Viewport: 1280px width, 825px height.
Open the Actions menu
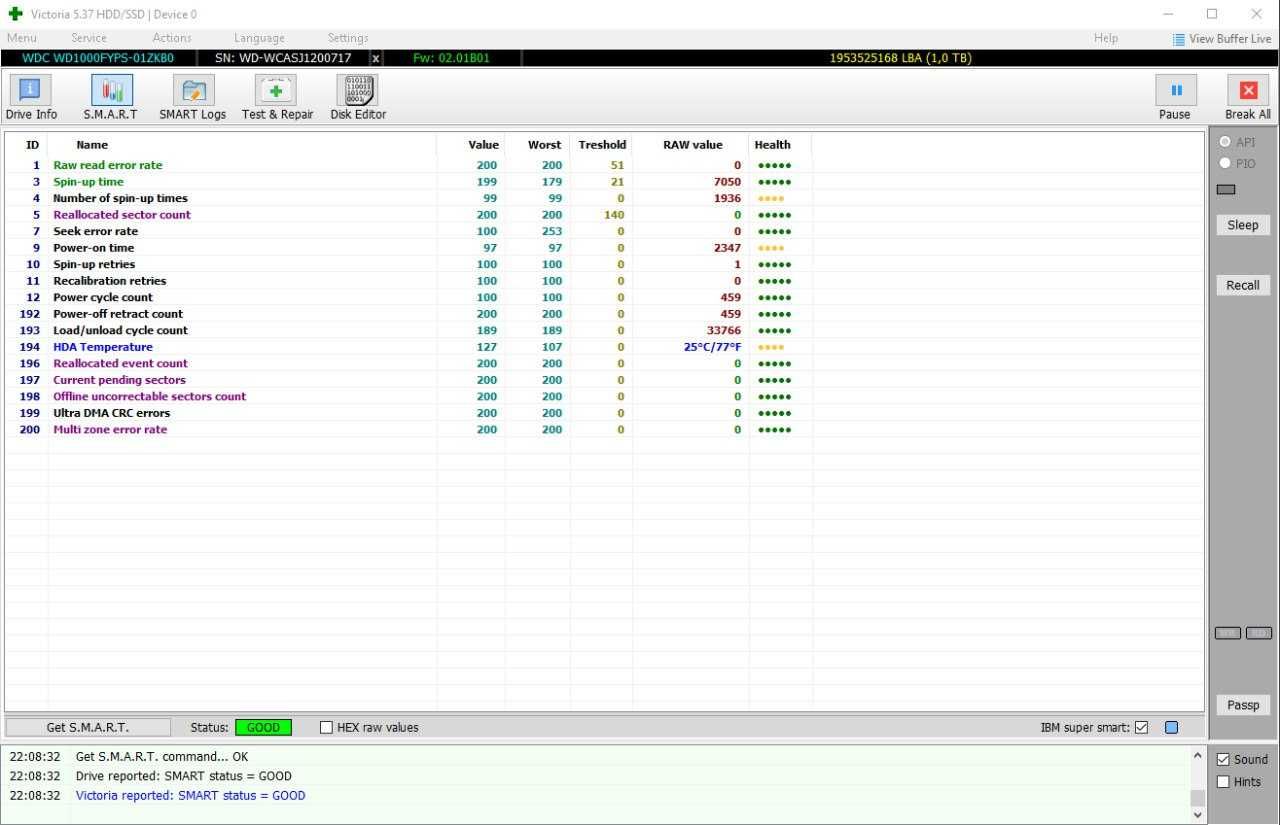pyautogui.click(x=172, y=38)
